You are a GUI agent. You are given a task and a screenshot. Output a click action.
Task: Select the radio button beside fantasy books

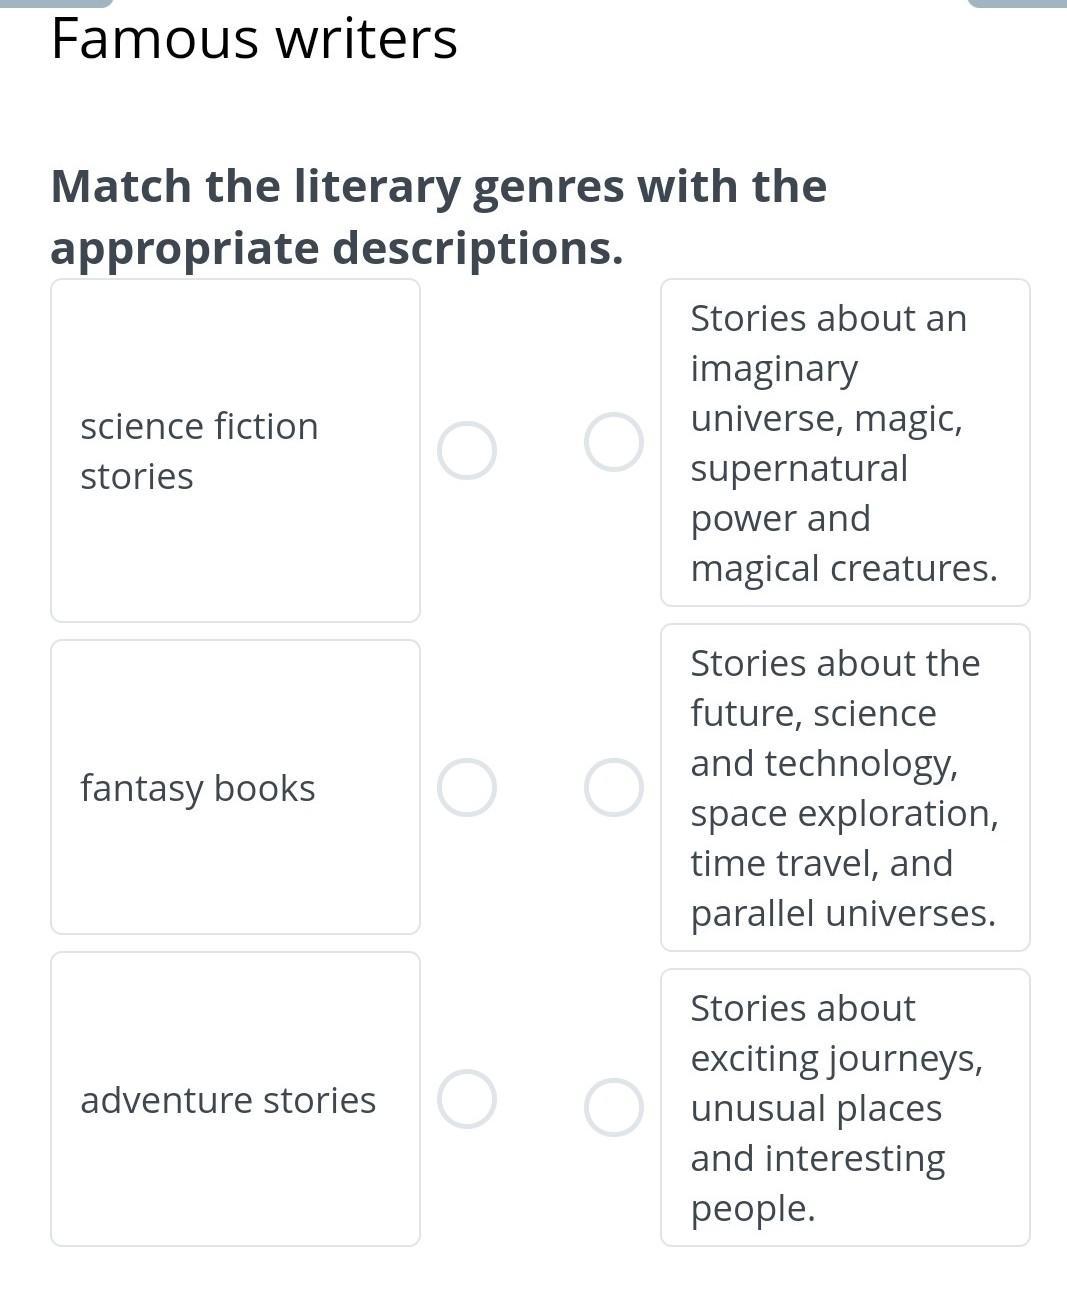(467, 787)
